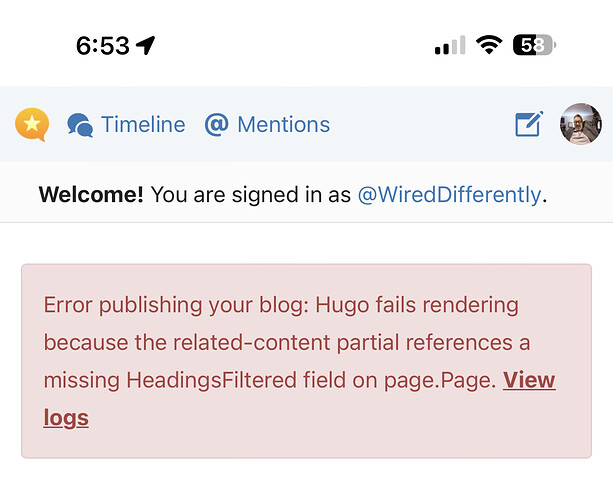Tap the bold Welcome! text
This screenshot has height=500, width=613.
tap(91, 194)
